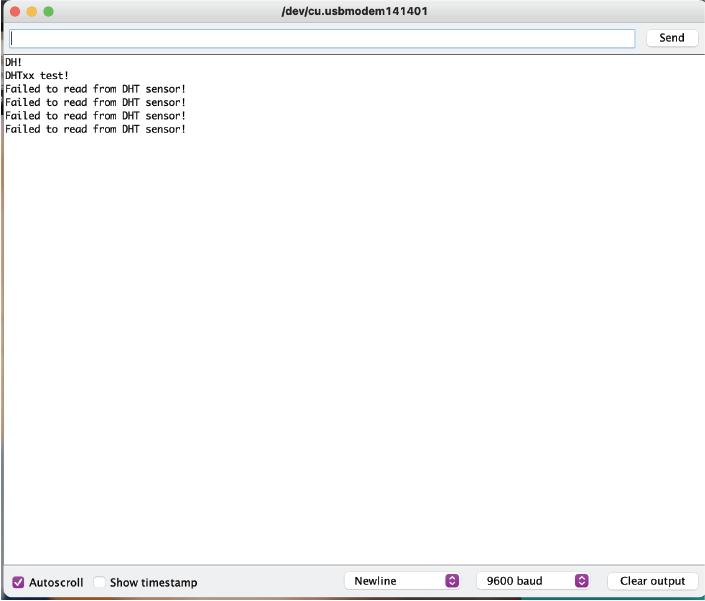Open the Newline line-ending dropdown
Screen dimensions: 705x601
pyautogui.click(x=402, y=581)
